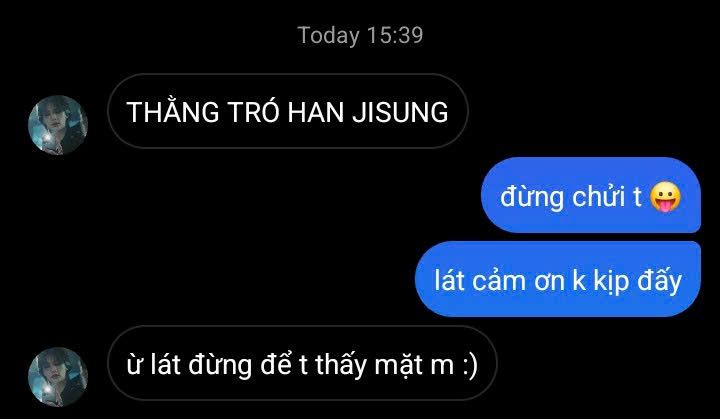The image size is (720, 419).
Task: Select the blue bubble lát cảm ơn k kịp đấy
Action: point(558,279)
